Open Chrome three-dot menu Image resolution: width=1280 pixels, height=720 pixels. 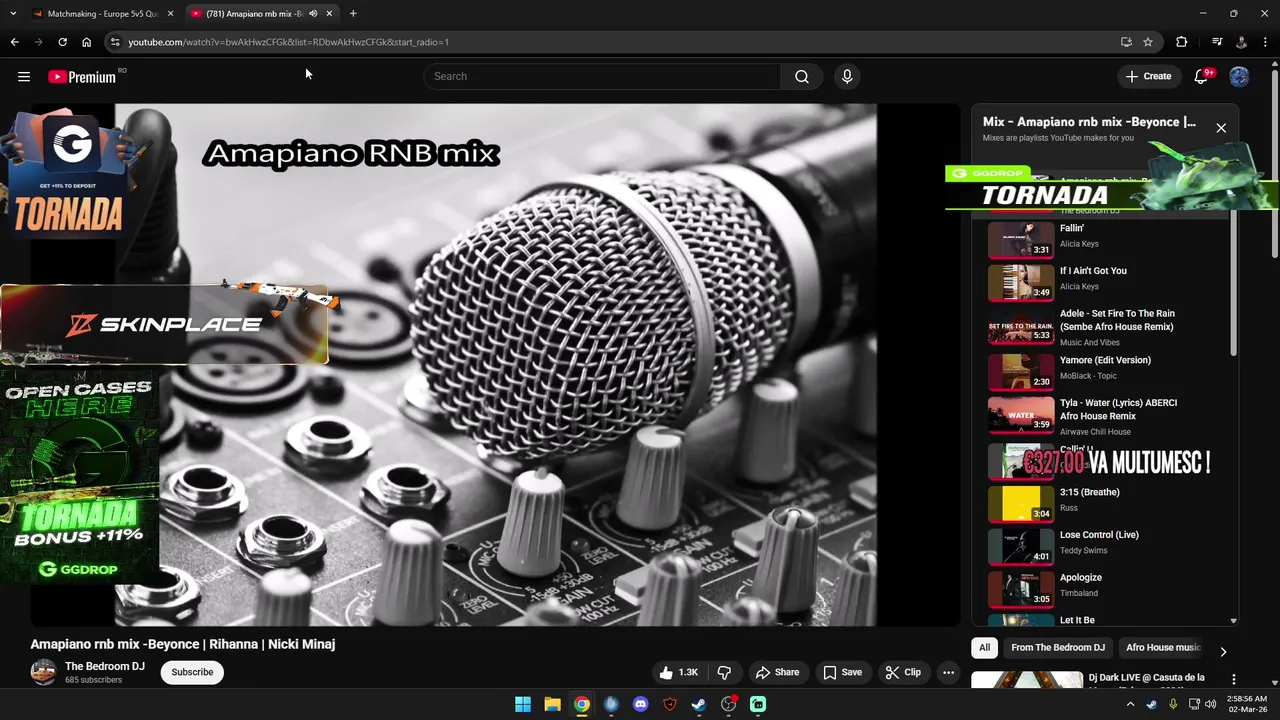point(1266,42)
